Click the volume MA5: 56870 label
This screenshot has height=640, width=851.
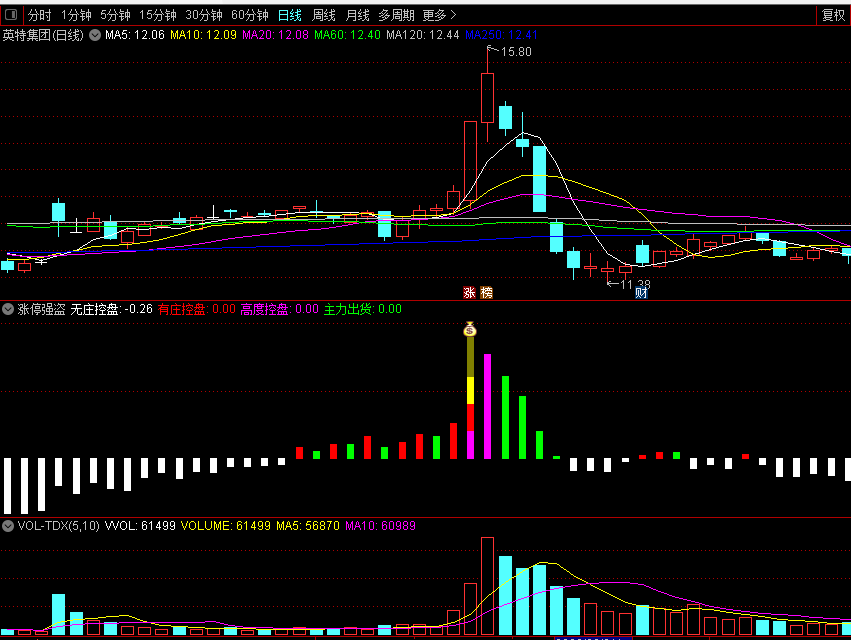[308, 526]
